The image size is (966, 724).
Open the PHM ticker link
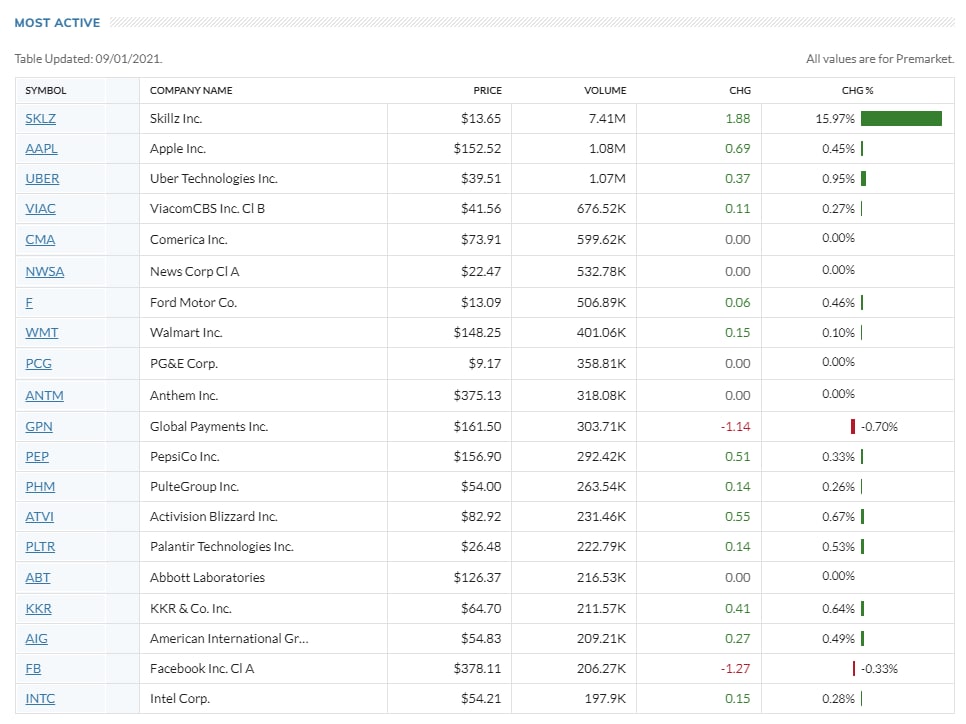point(40,487)
